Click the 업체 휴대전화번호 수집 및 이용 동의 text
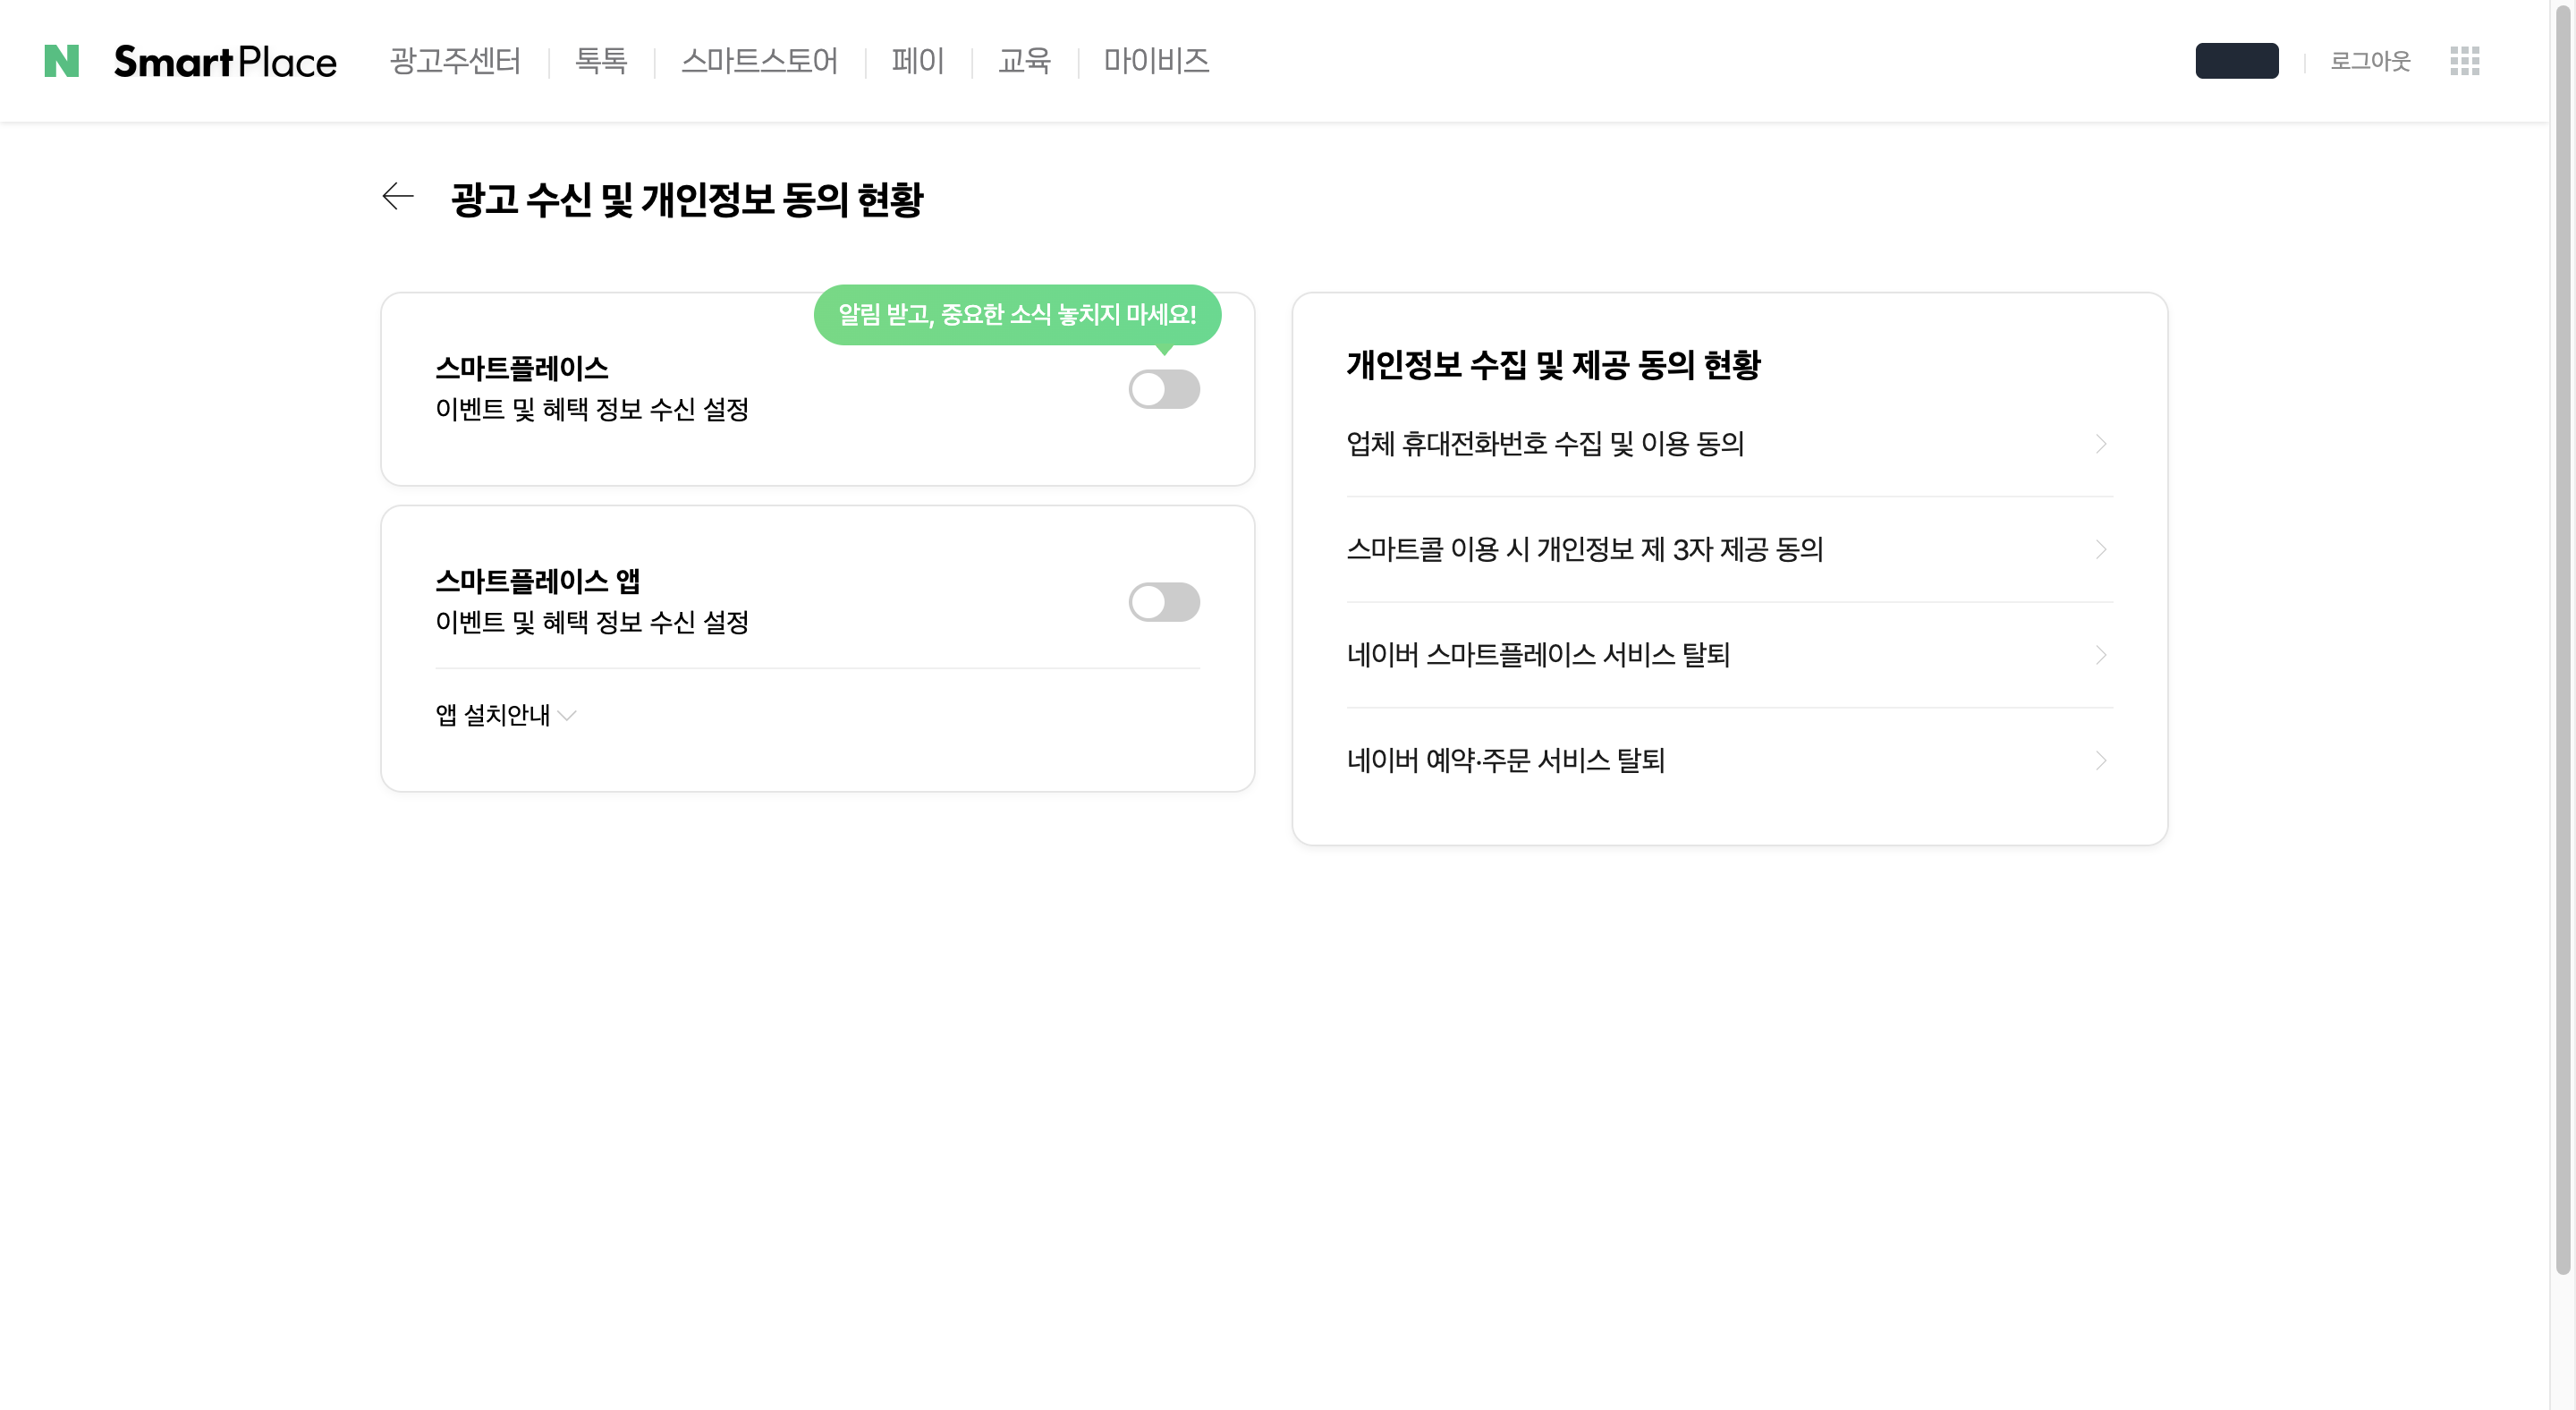The width and height of the screenshot is (2576, 1410). [x=1545, y=443]
